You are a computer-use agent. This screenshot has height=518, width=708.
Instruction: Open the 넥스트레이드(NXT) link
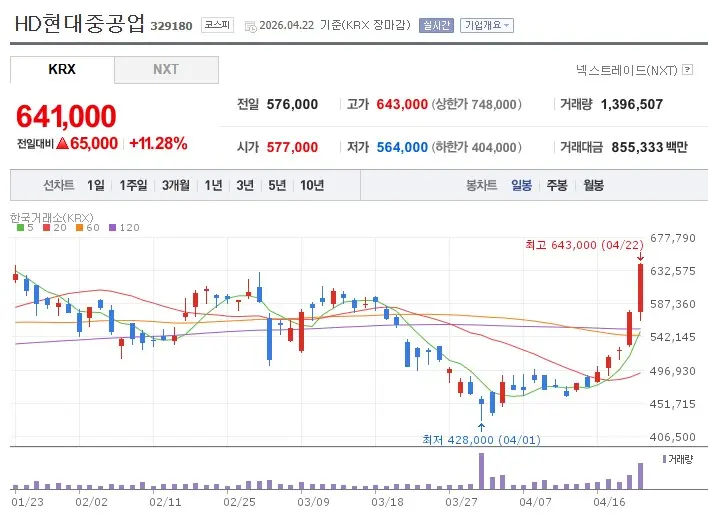(x=626, y=70)
